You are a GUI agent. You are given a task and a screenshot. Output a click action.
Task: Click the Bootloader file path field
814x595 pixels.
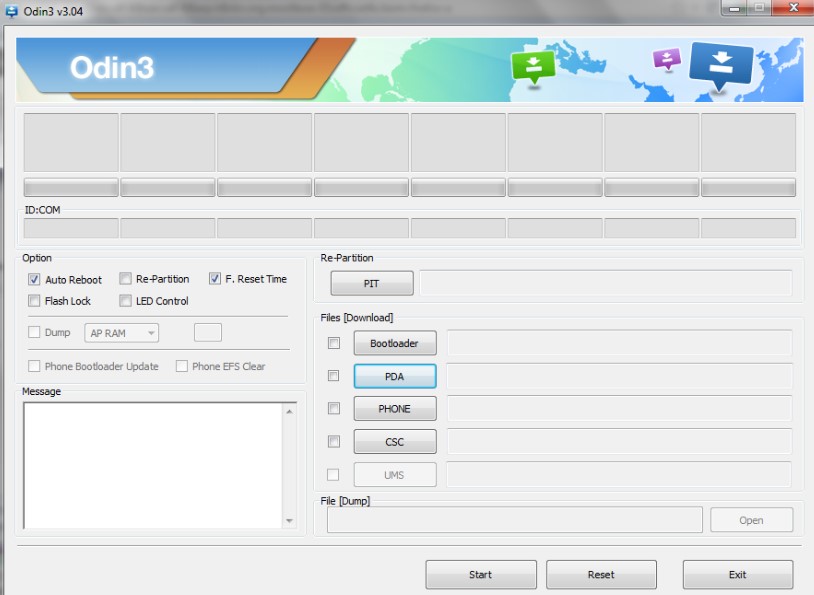click(619, 343)
